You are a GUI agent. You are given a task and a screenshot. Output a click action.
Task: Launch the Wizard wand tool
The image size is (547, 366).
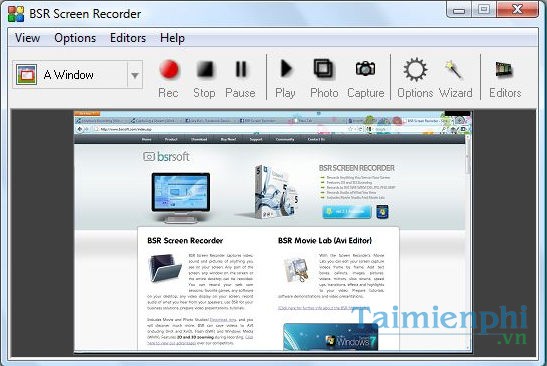(455, 79)
